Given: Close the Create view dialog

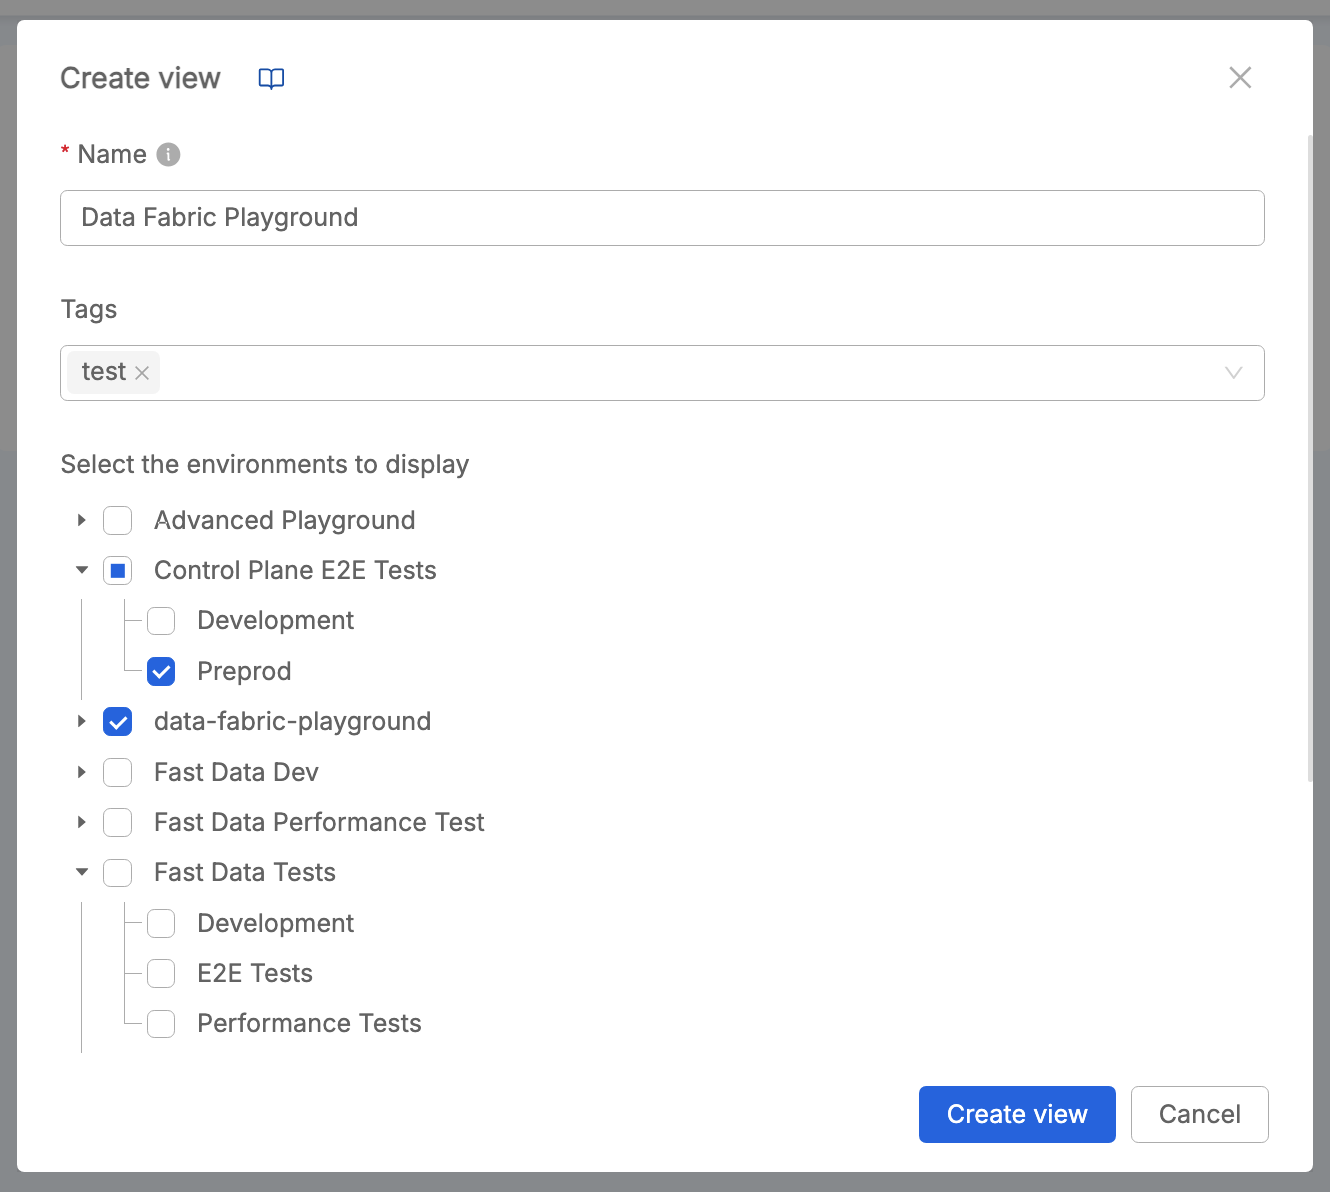Looking at the screenshot, I should [x=1240, y=77].
